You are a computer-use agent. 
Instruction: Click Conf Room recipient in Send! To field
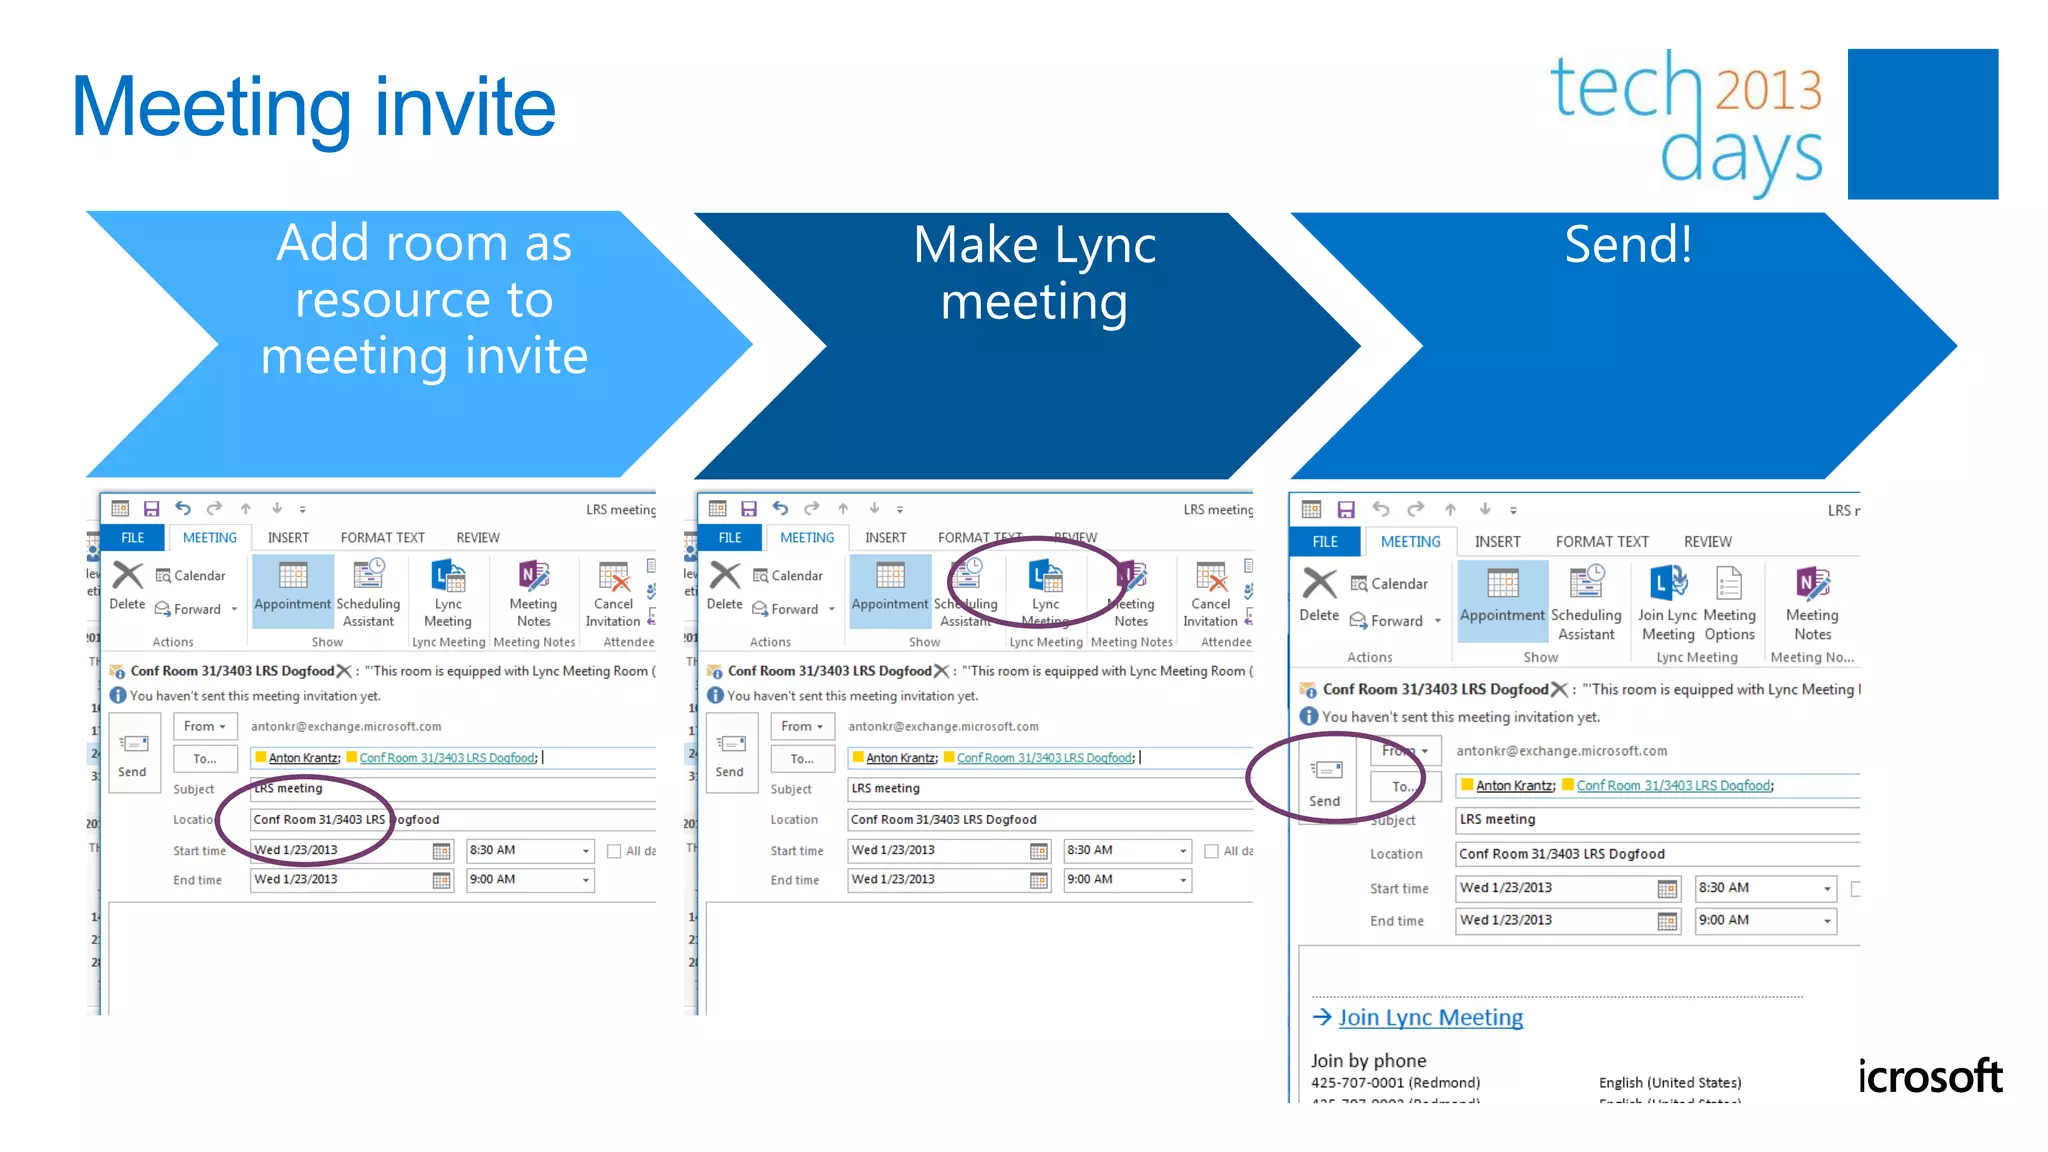point(1674,786)
